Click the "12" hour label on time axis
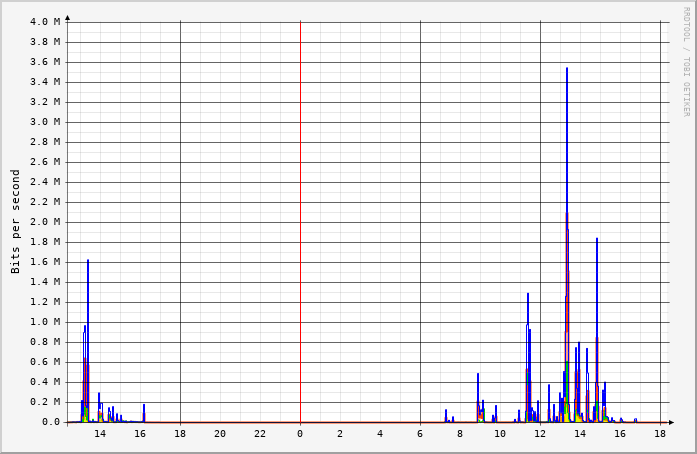 (540, 434)
